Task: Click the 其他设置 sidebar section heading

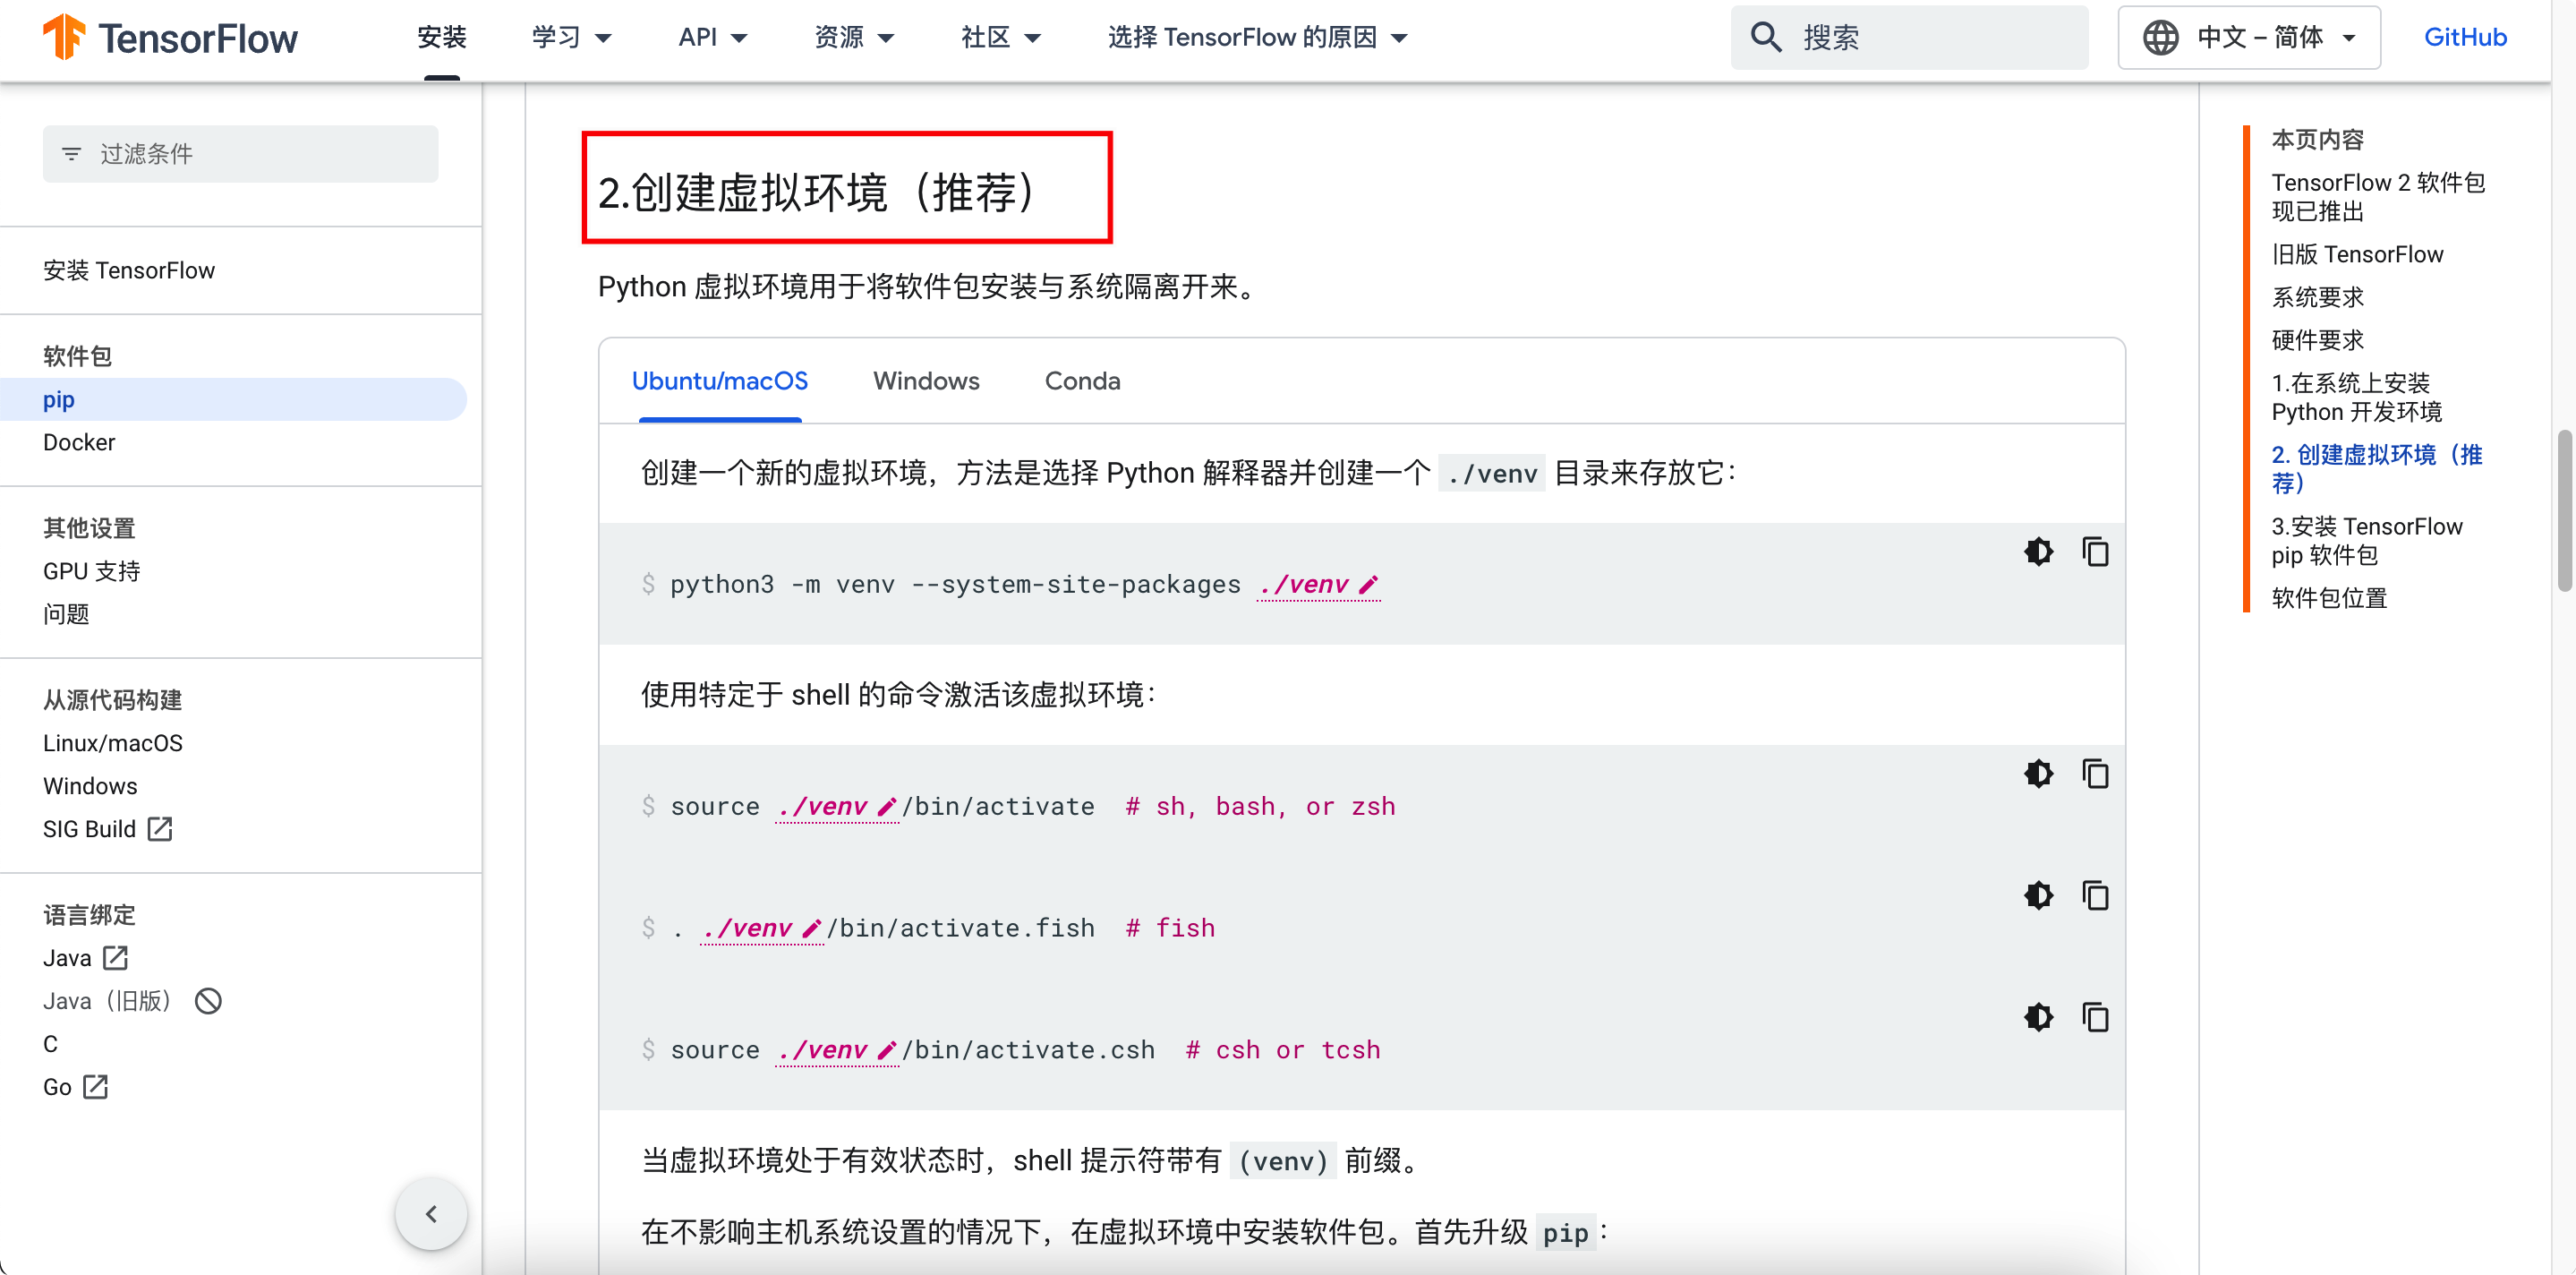Action: pos(89,529)
